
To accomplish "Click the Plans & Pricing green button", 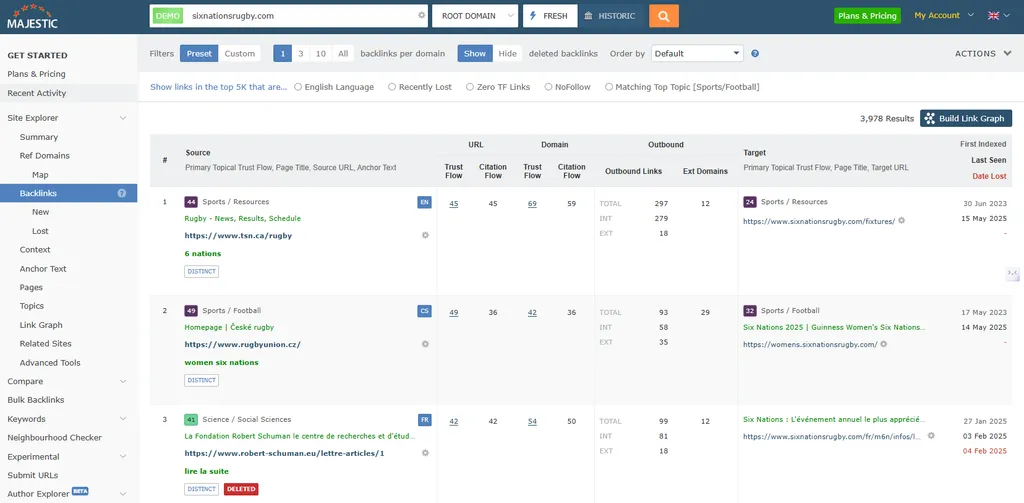I will 867,16.
